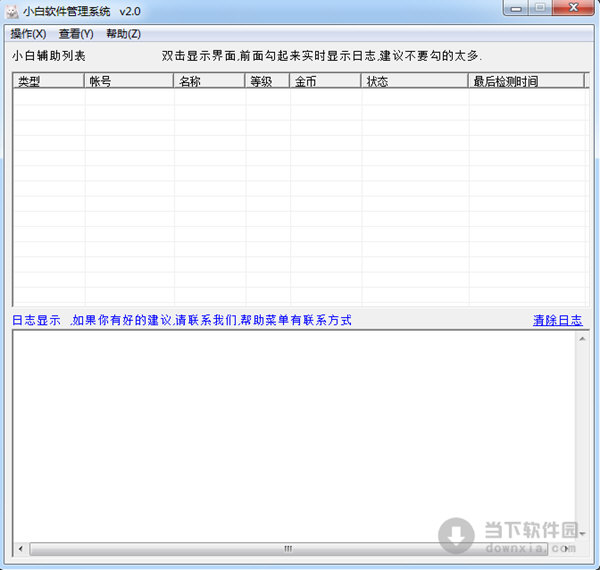
Task: Sort by the 等级 column header
Action: pos(267,81)
